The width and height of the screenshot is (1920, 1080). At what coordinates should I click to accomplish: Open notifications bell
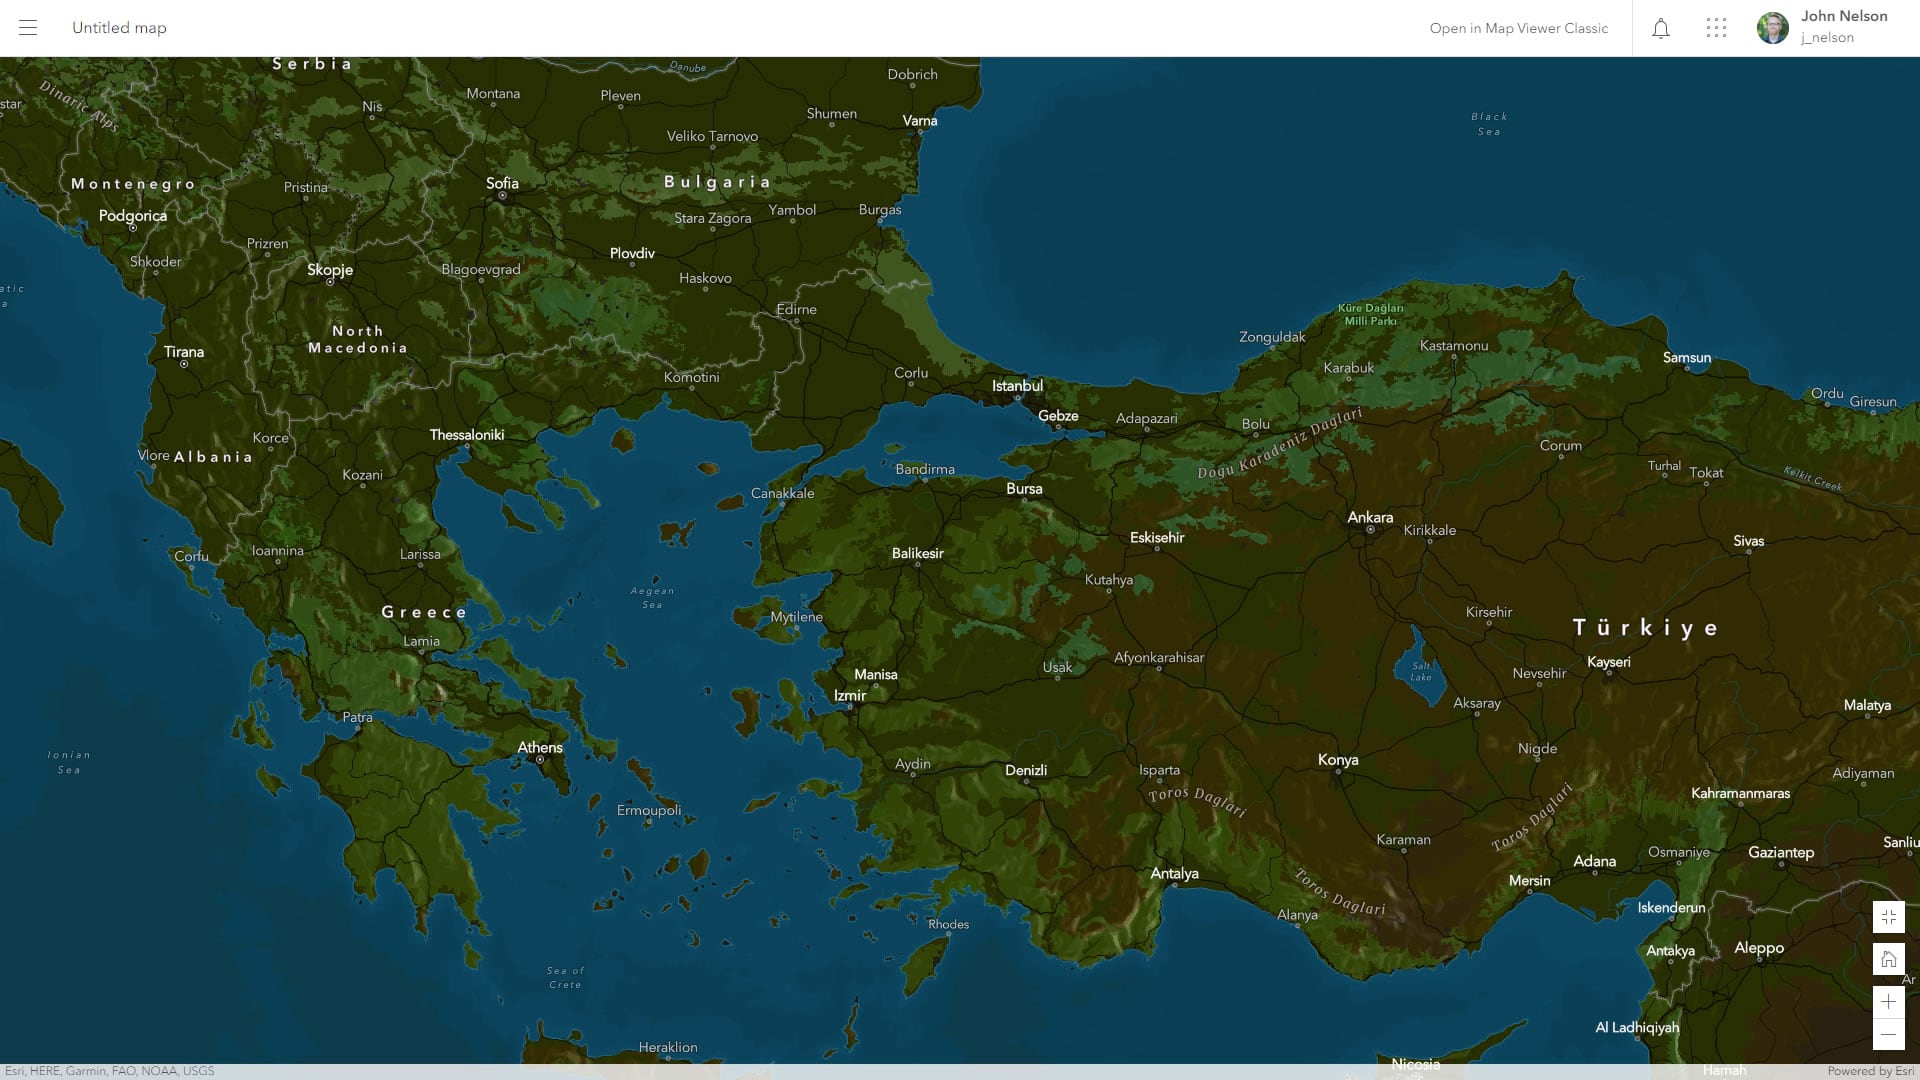(x=1661, y=28)
